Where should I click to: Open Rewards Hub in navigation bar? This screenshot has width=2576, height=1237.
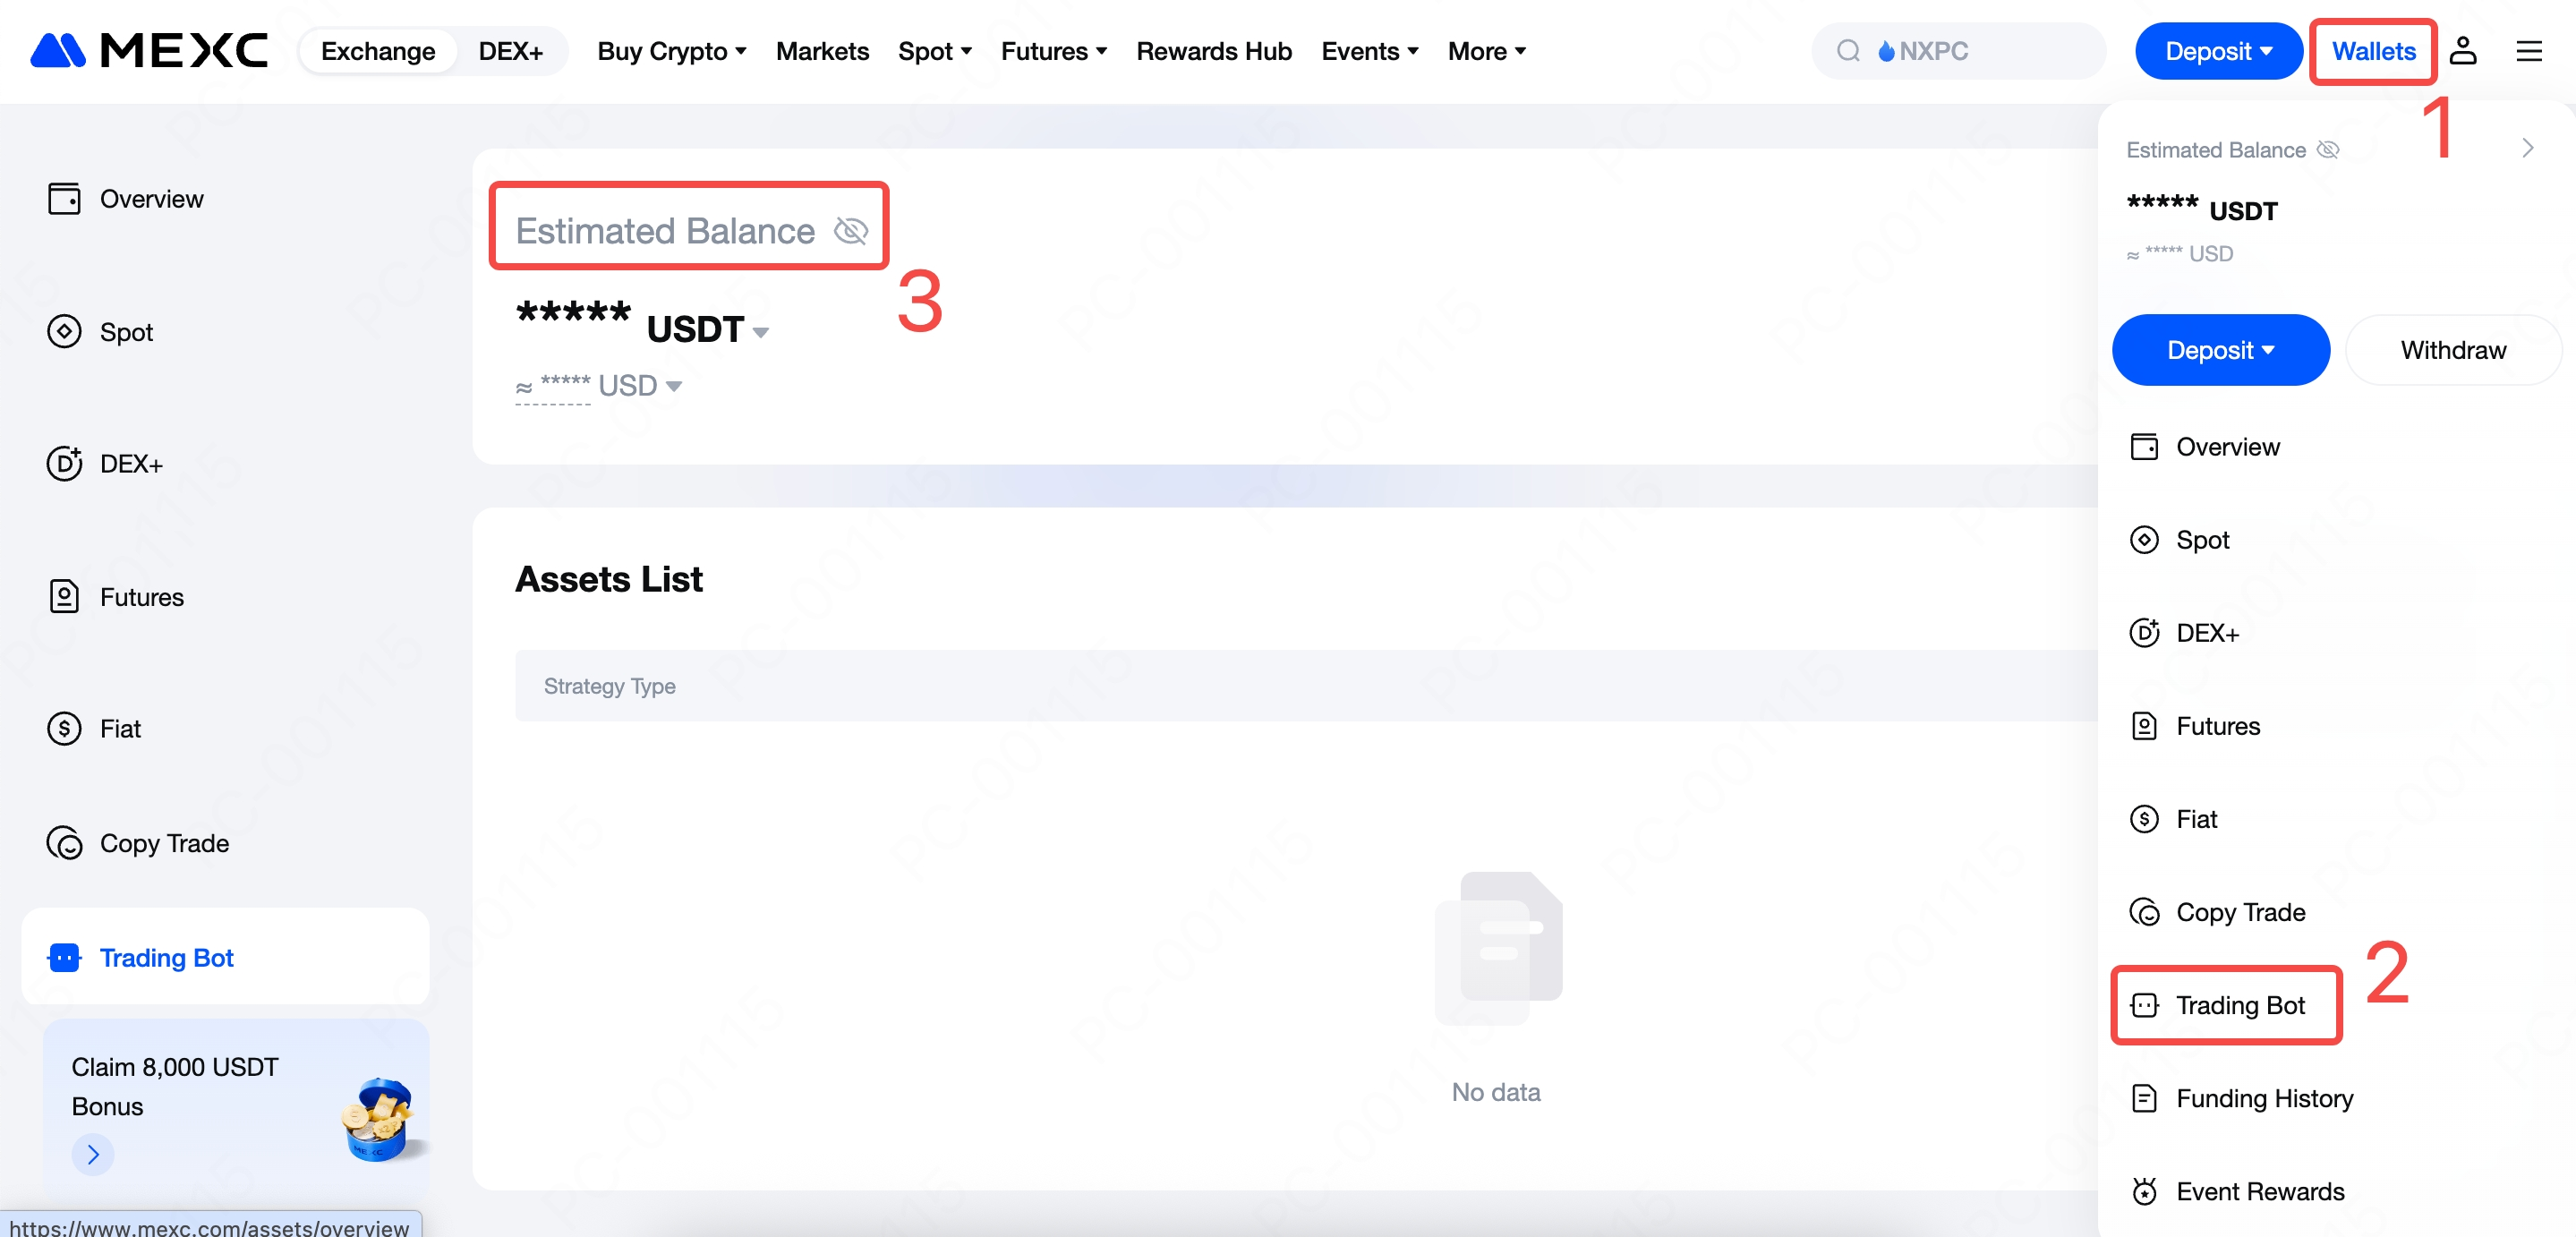coord(1213,51)
